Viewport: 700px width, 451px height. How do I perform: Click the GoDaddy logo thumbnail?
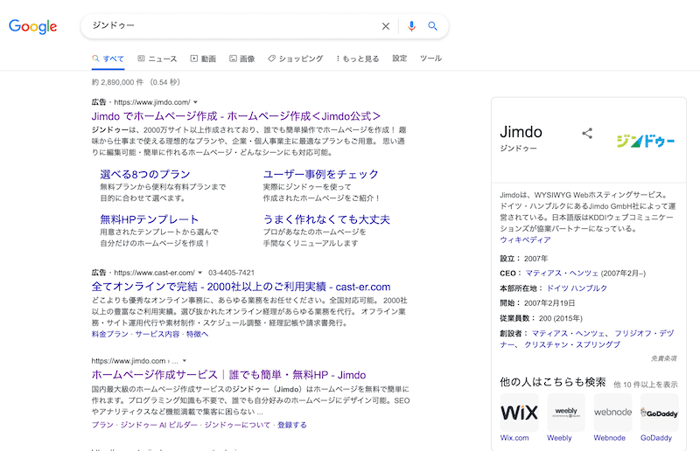coord(659,413)
